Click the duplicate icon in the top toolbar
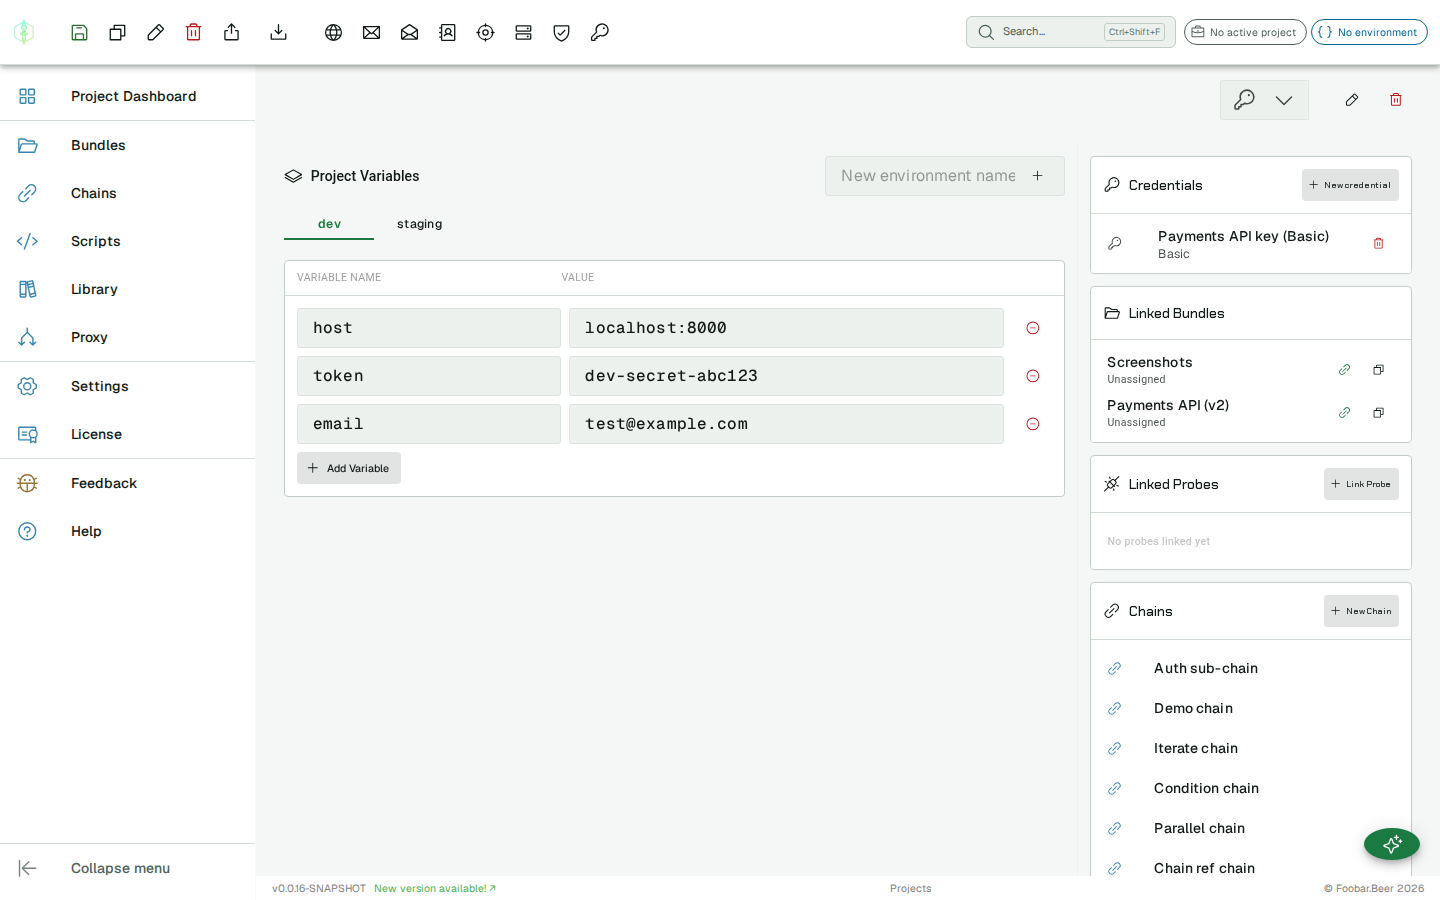 pos(118,32)
